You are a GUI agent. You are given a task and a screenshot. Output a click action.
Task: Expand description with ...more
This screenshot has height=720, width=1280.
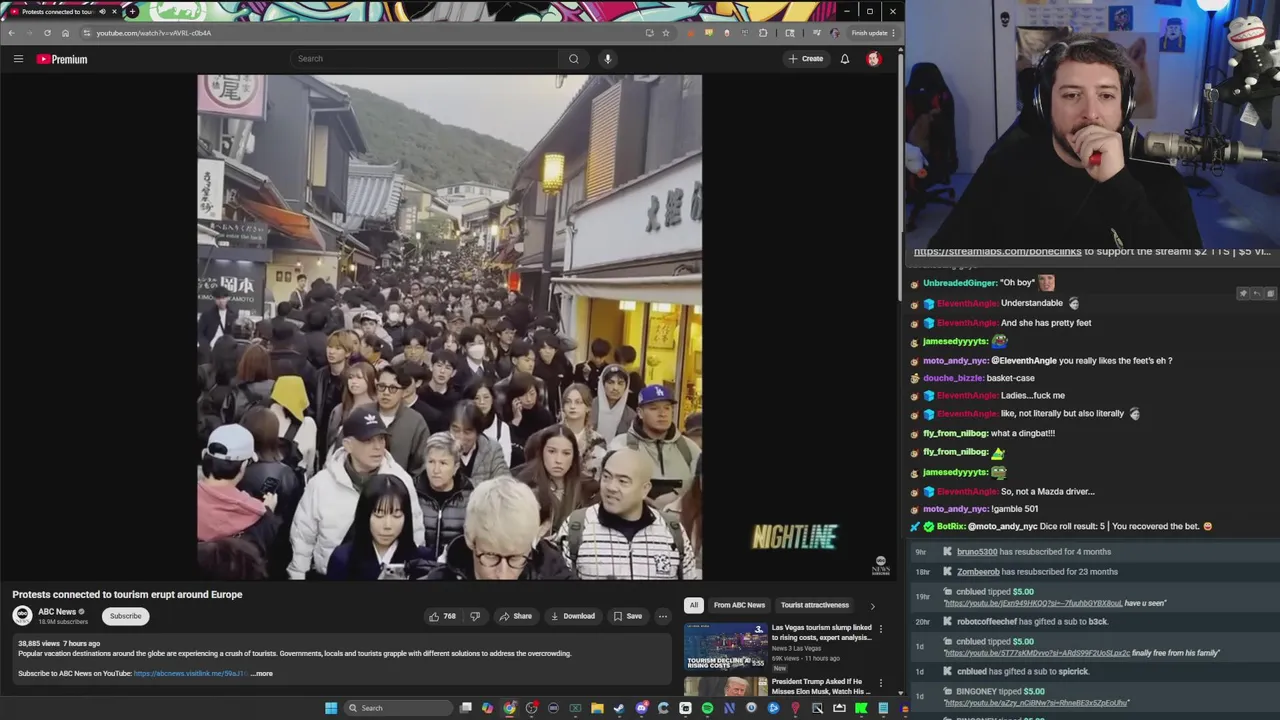click(x=262, y=674)
